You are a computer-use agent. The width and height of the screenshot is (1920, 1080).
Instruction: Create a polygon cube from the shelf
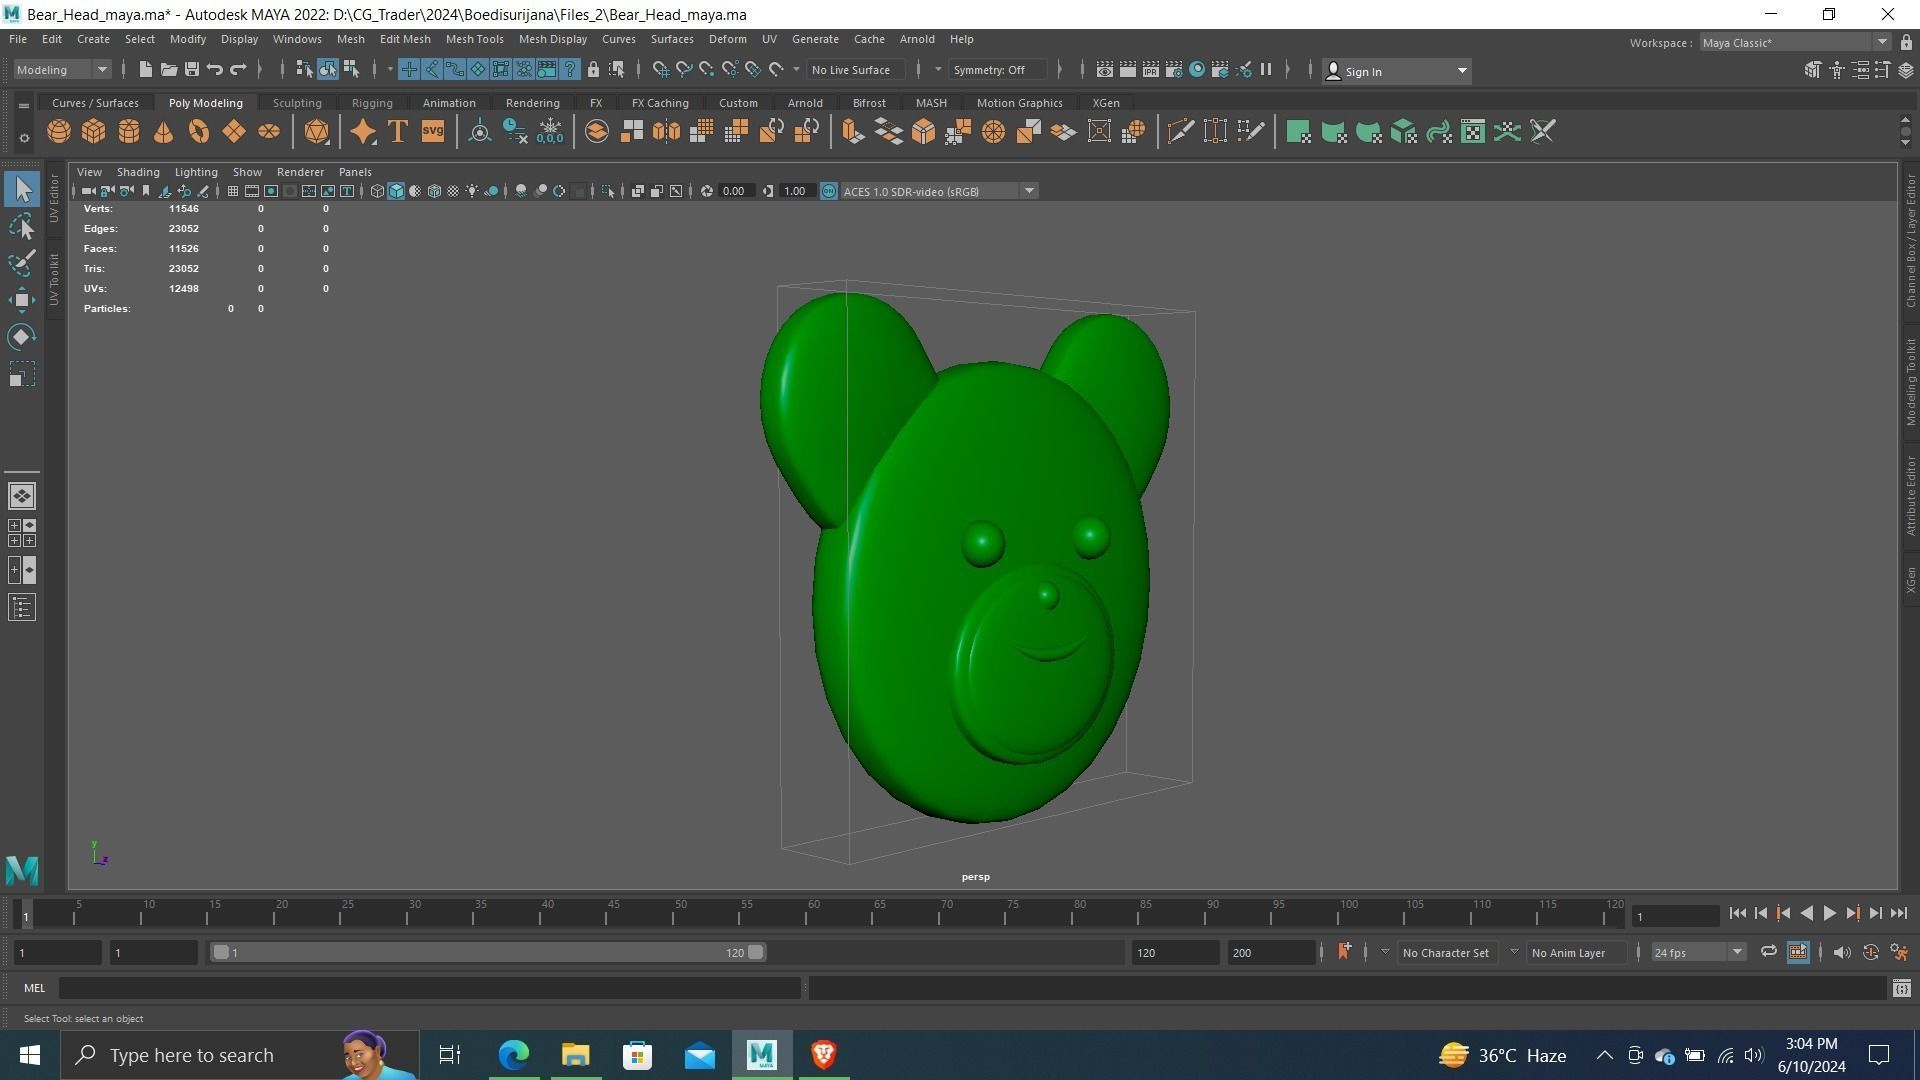(94, 132)
